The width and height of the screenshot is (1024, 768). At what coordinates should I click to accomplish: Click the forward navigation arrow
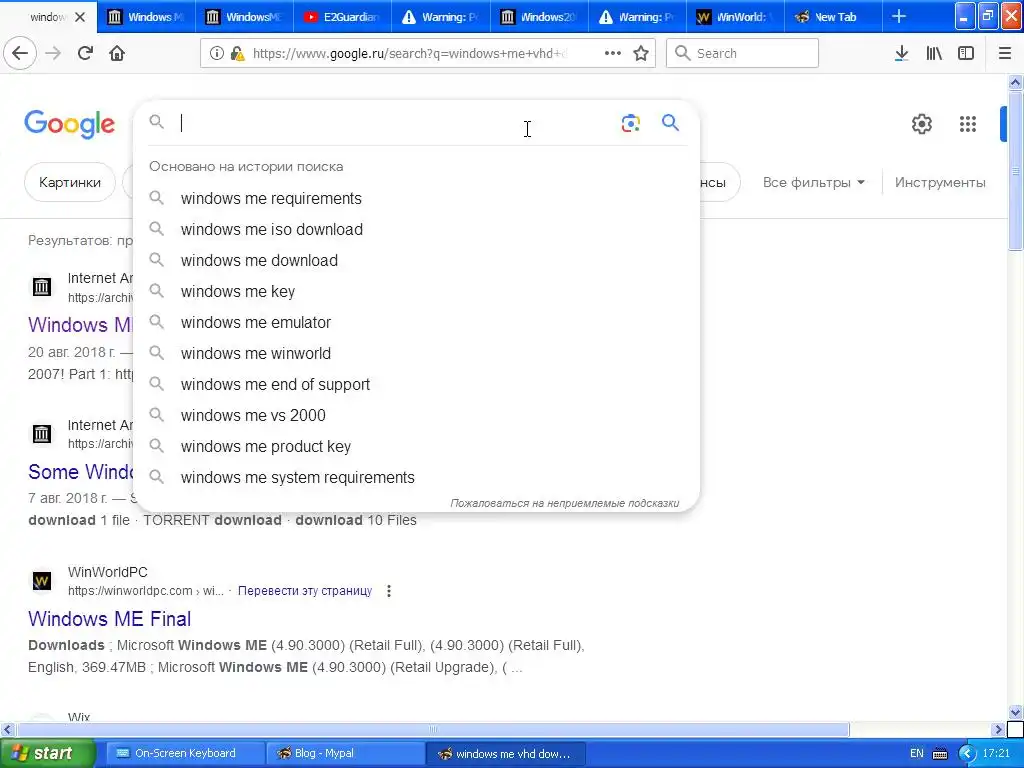click(x=54, y=53)
